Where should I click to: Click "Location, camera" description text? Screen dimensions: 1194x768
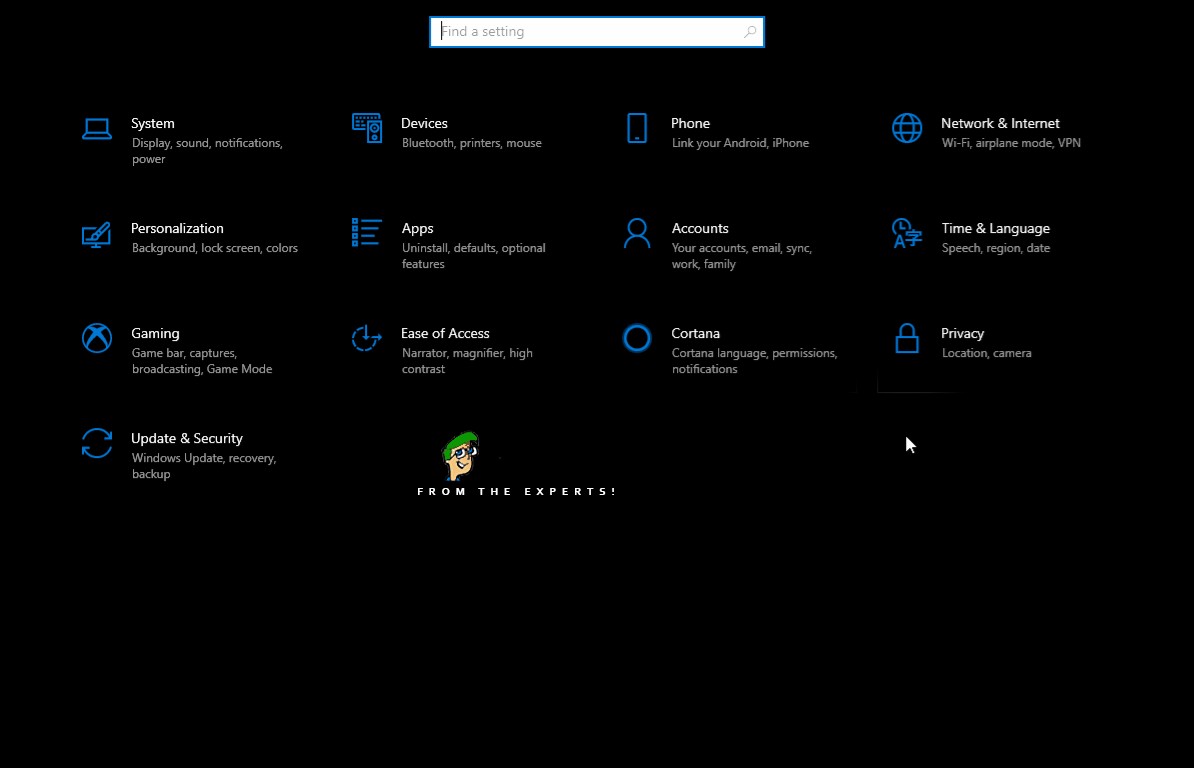tap(986, 353)
